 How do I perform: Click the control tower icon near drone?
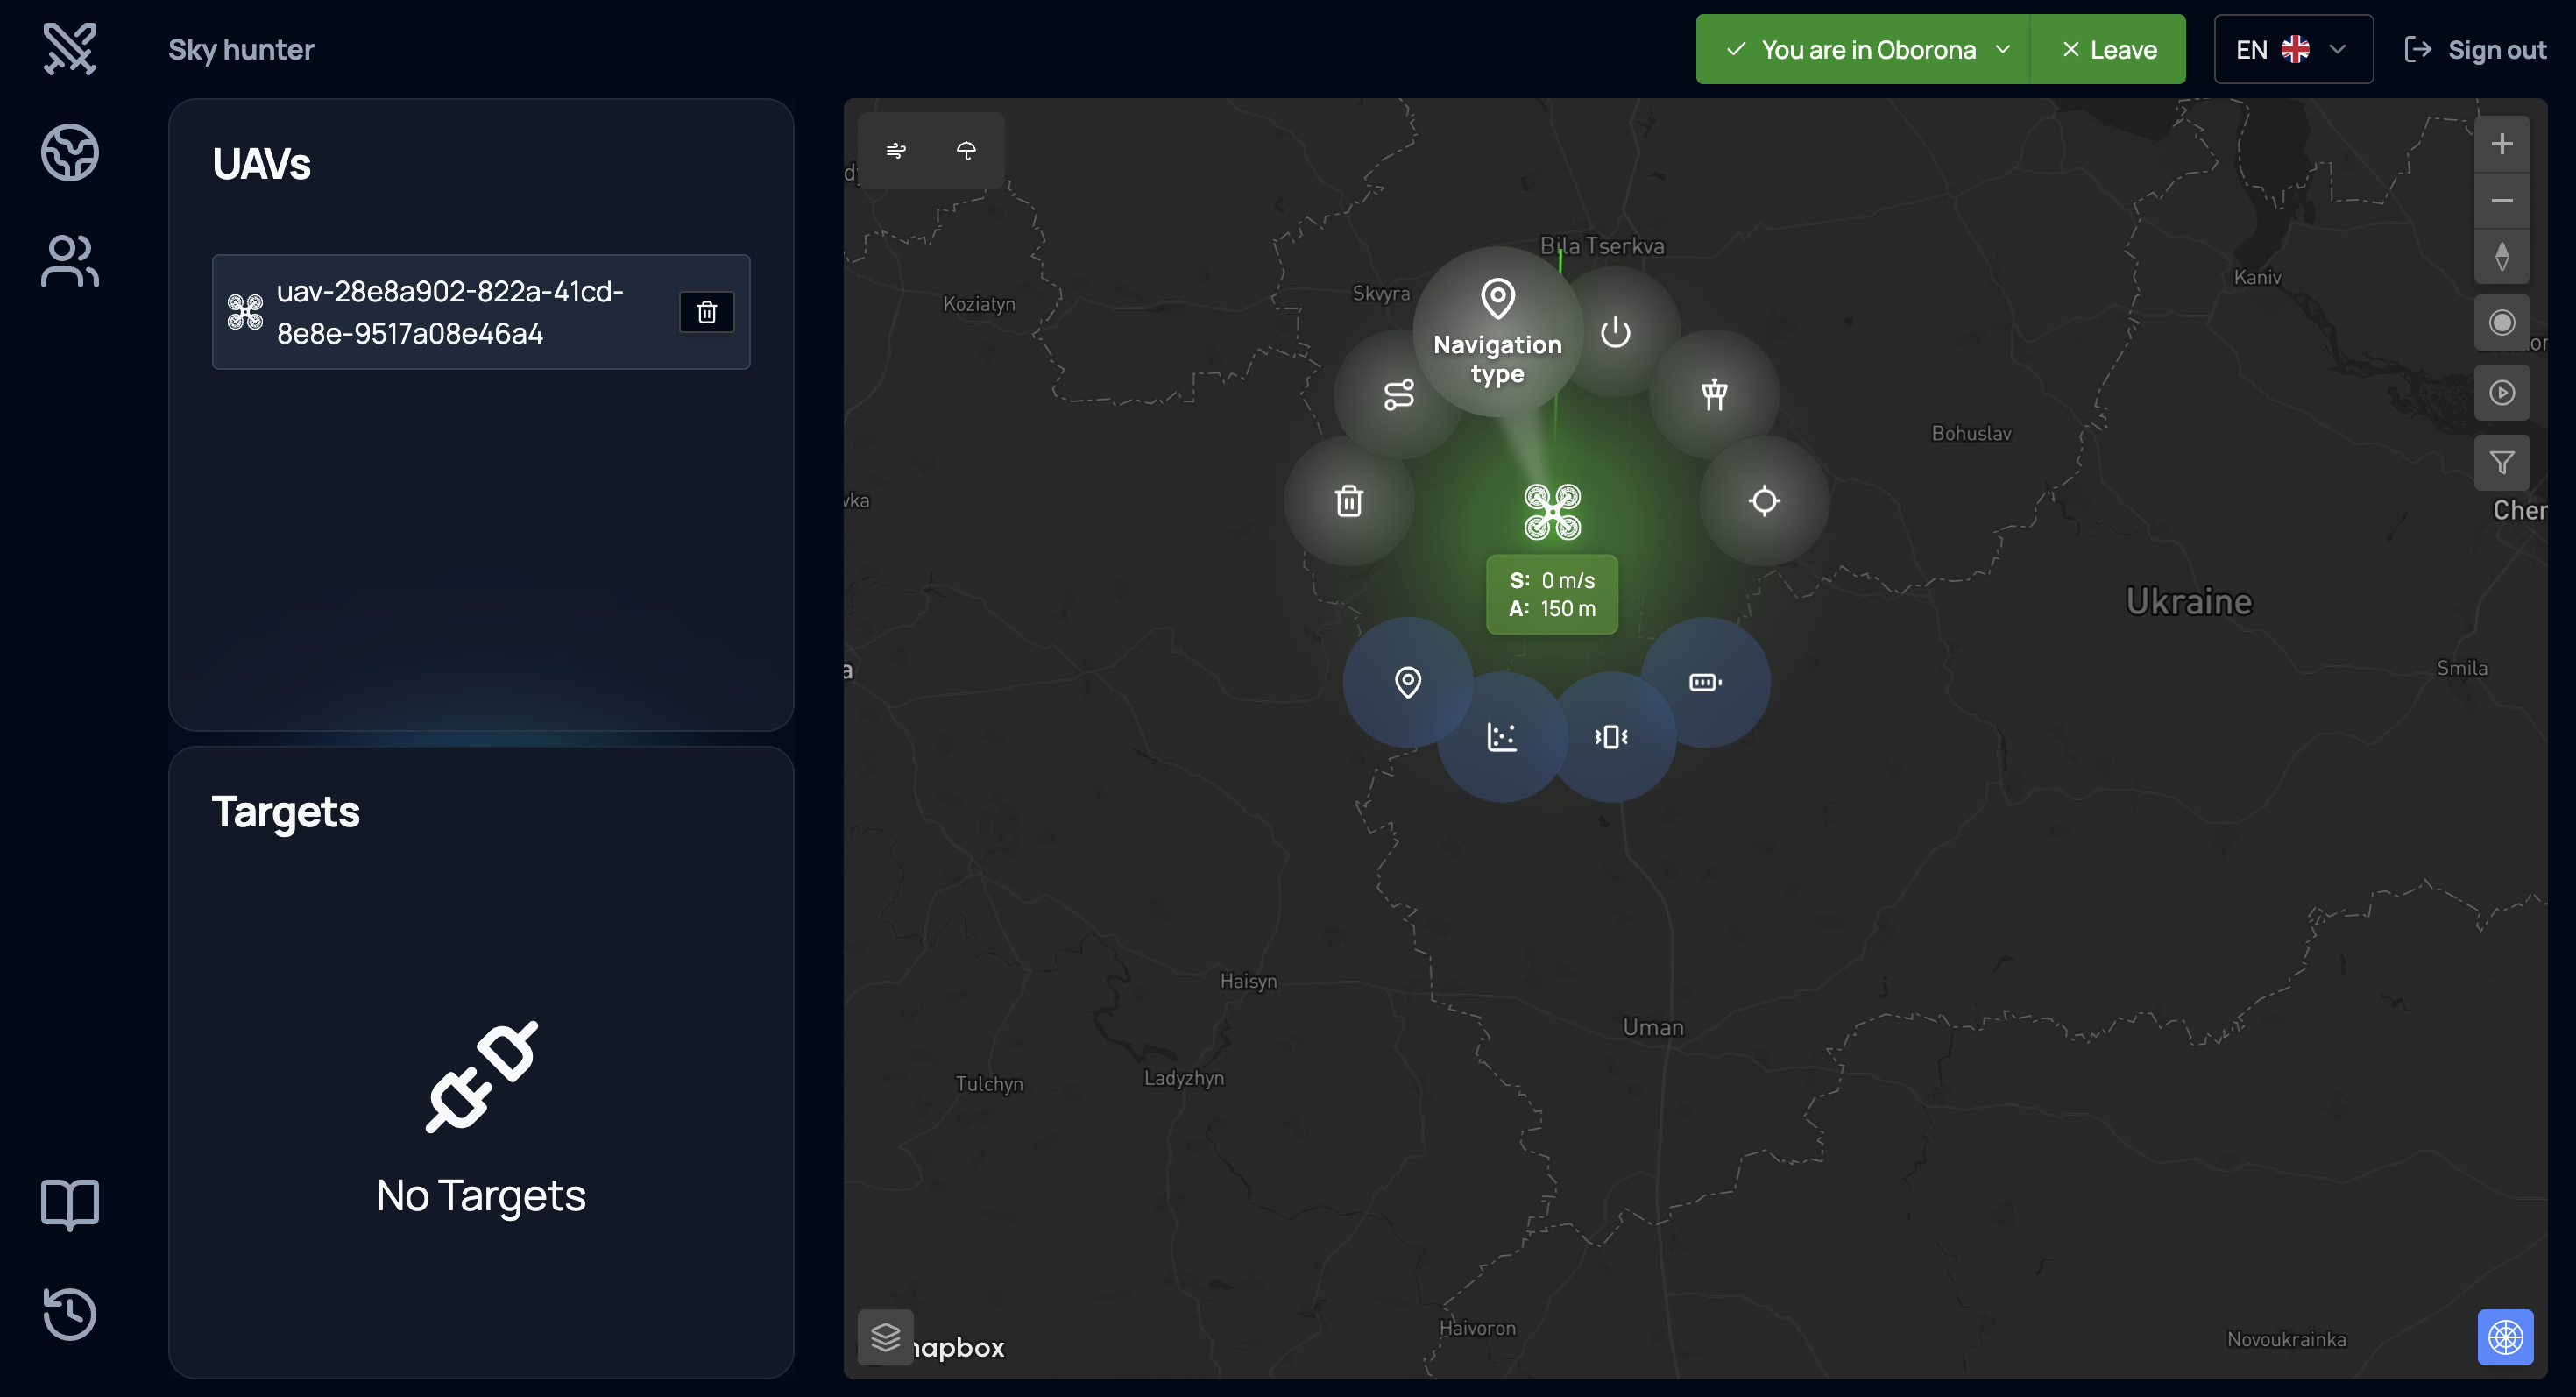pyautogui.click(x=1714, y=394)
